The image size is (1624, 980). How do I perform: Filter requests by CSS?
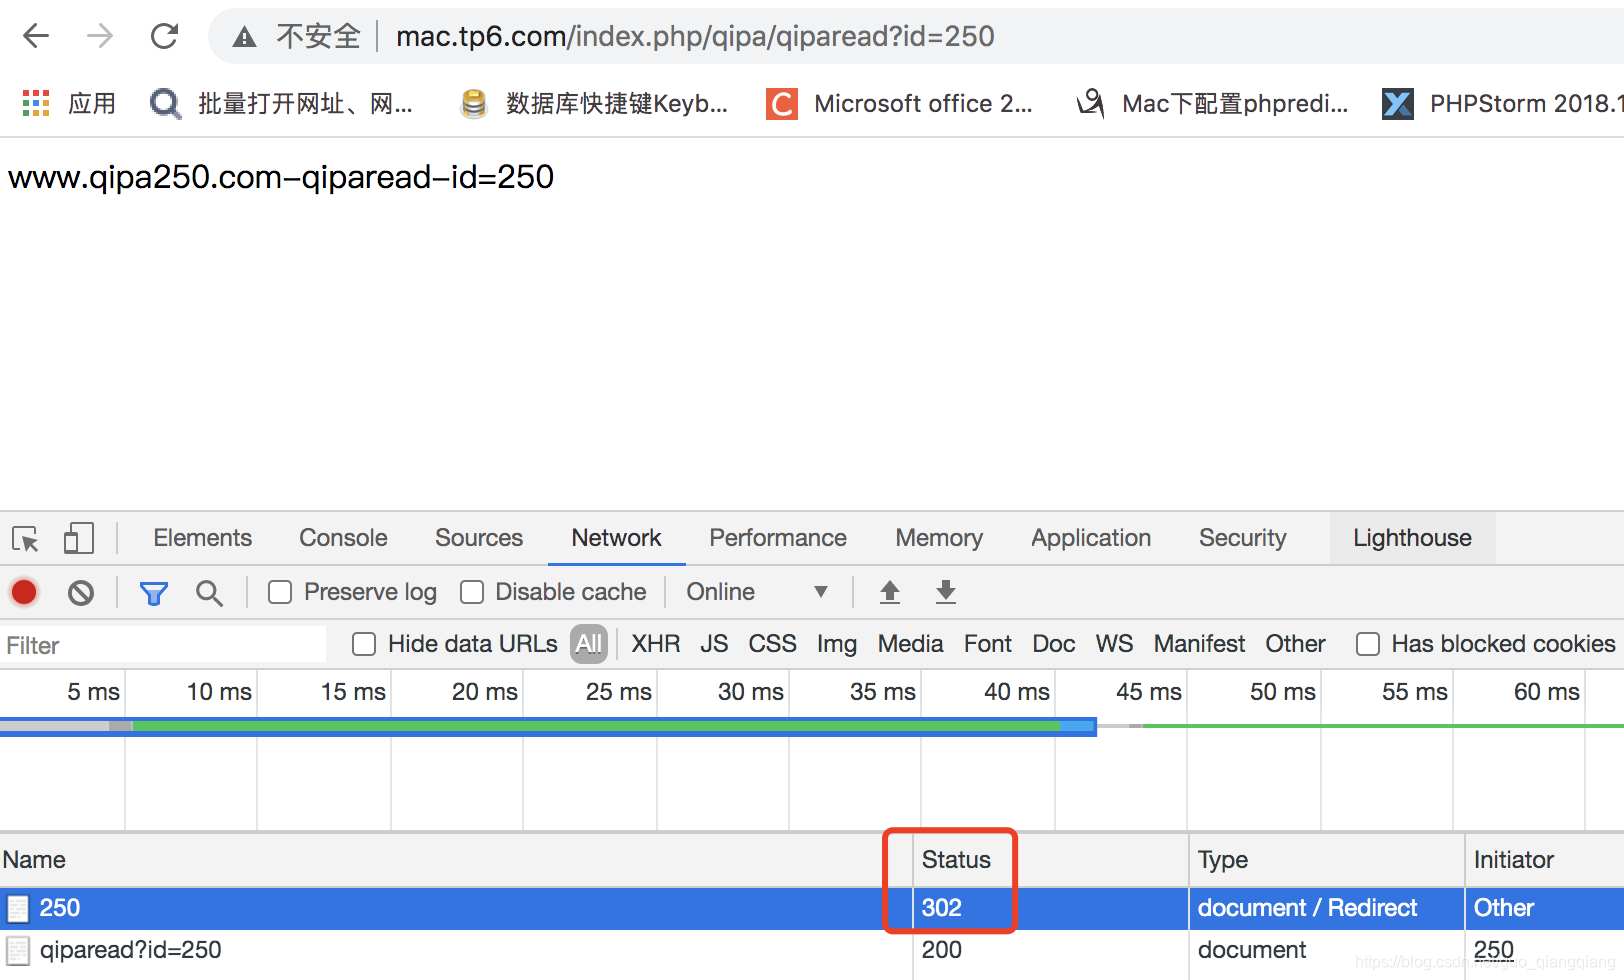pyautogui.click(x=772, y=644)
